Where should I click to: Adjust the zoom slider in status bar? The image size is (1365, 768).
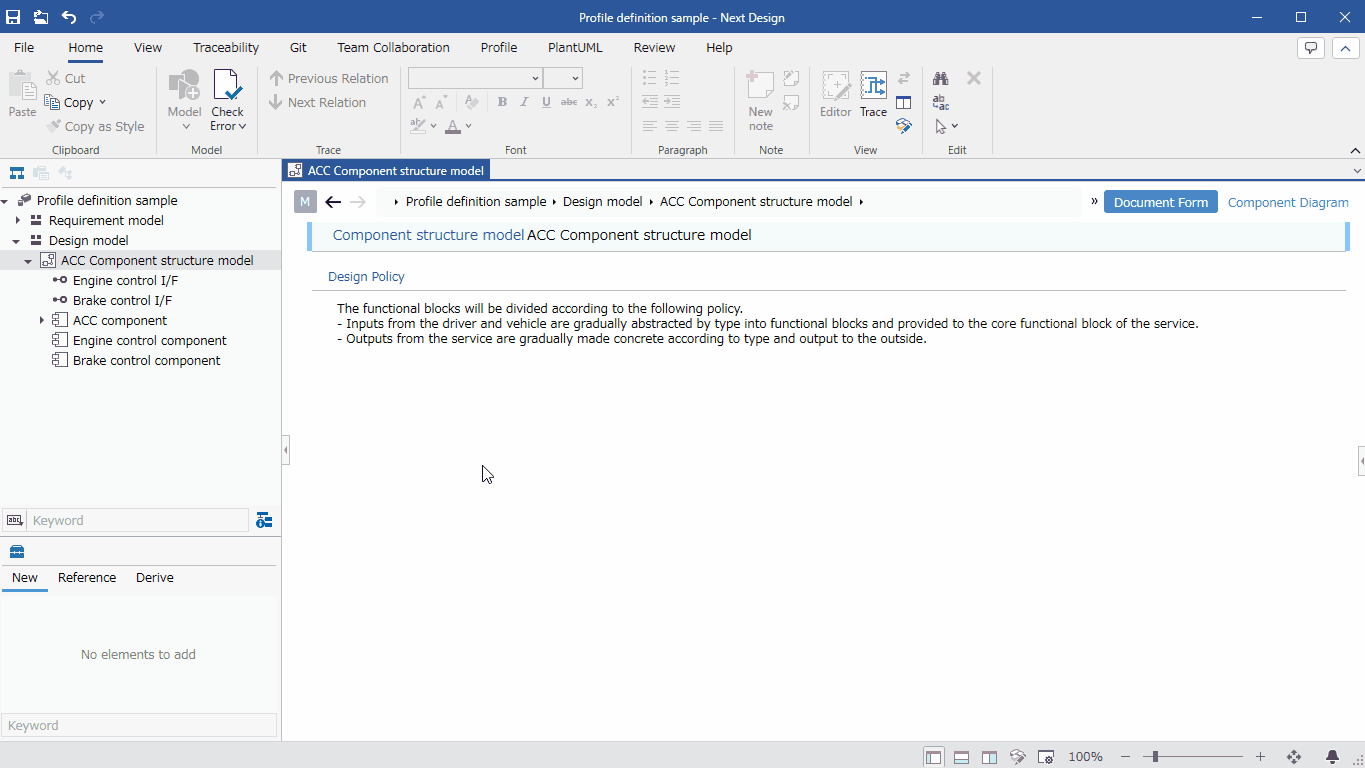(1156, 757)
